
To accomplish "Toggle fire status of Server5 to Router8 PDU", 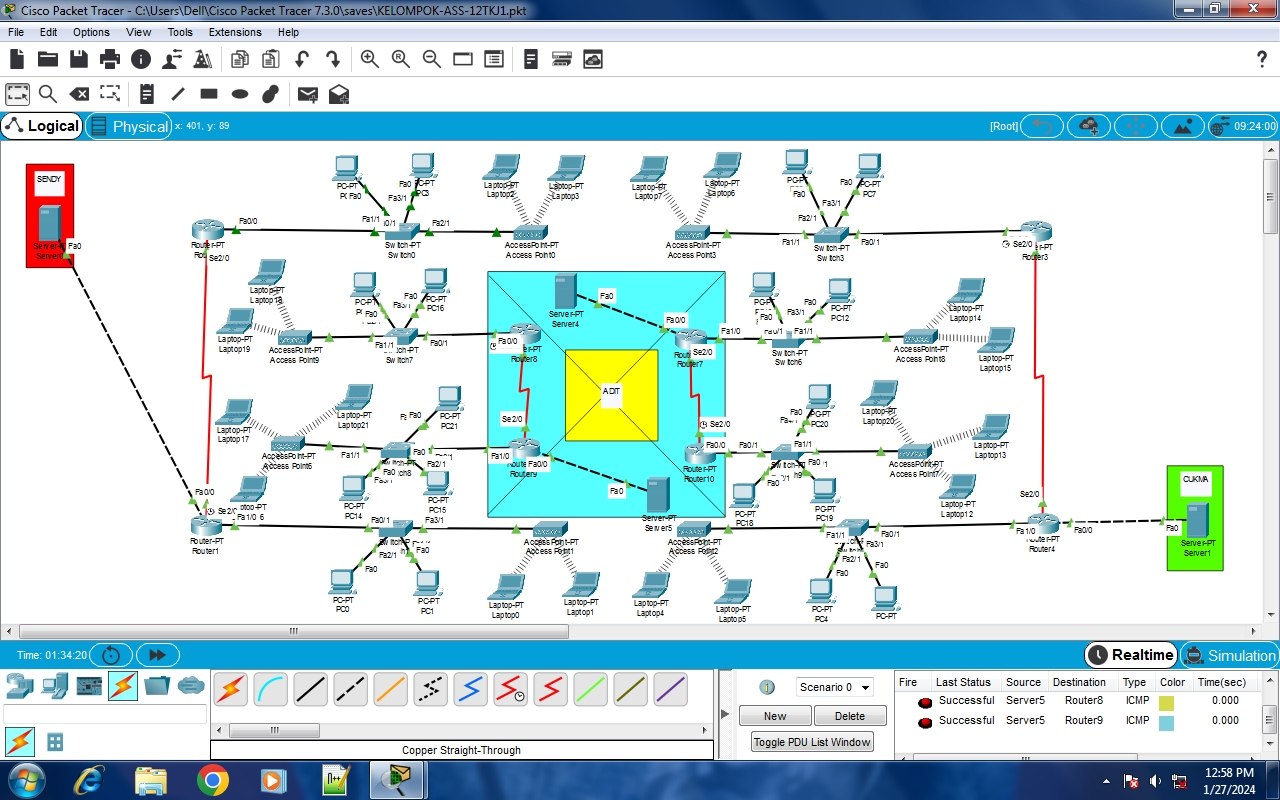I will click(x=925, y=702).
